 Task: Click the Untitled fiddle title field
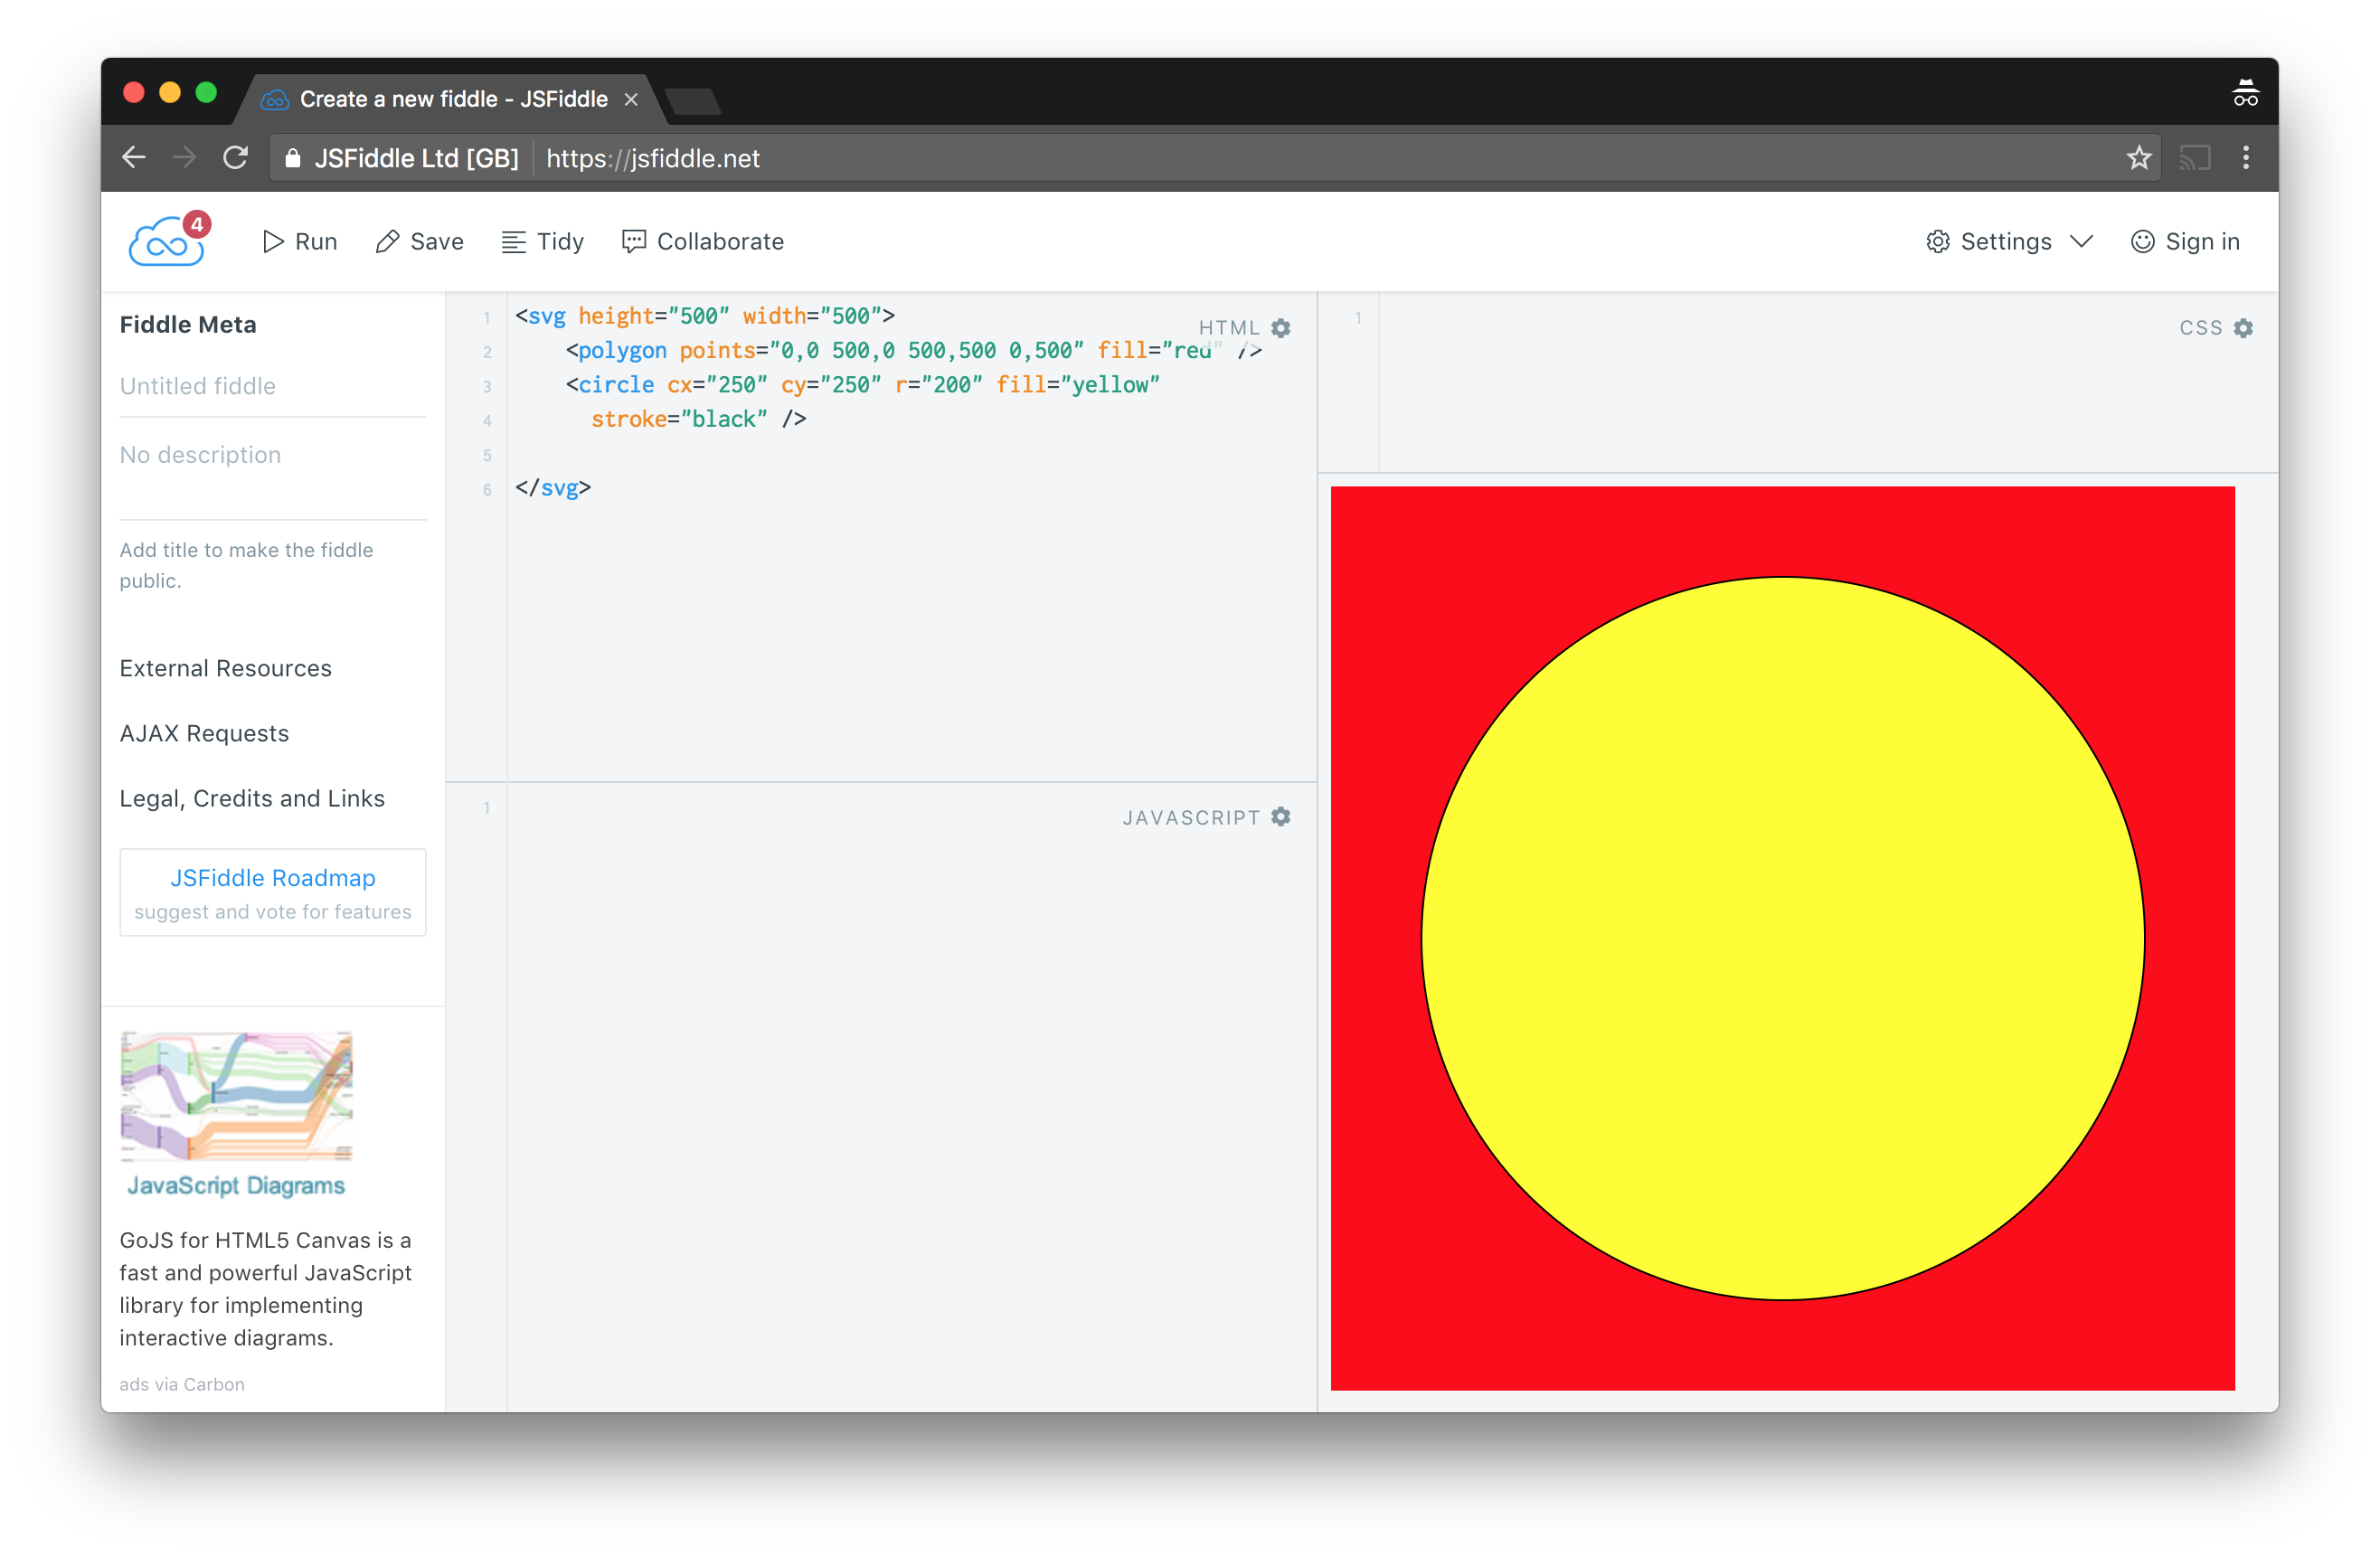(272, 386)
